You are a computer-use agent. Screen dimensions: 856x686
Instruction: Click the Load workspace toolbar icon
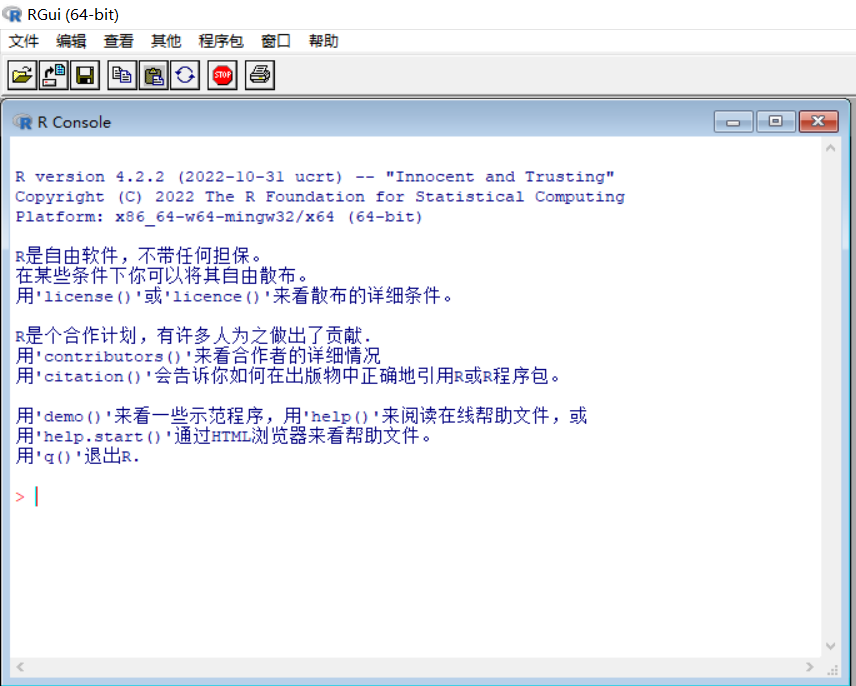point(54,75)
